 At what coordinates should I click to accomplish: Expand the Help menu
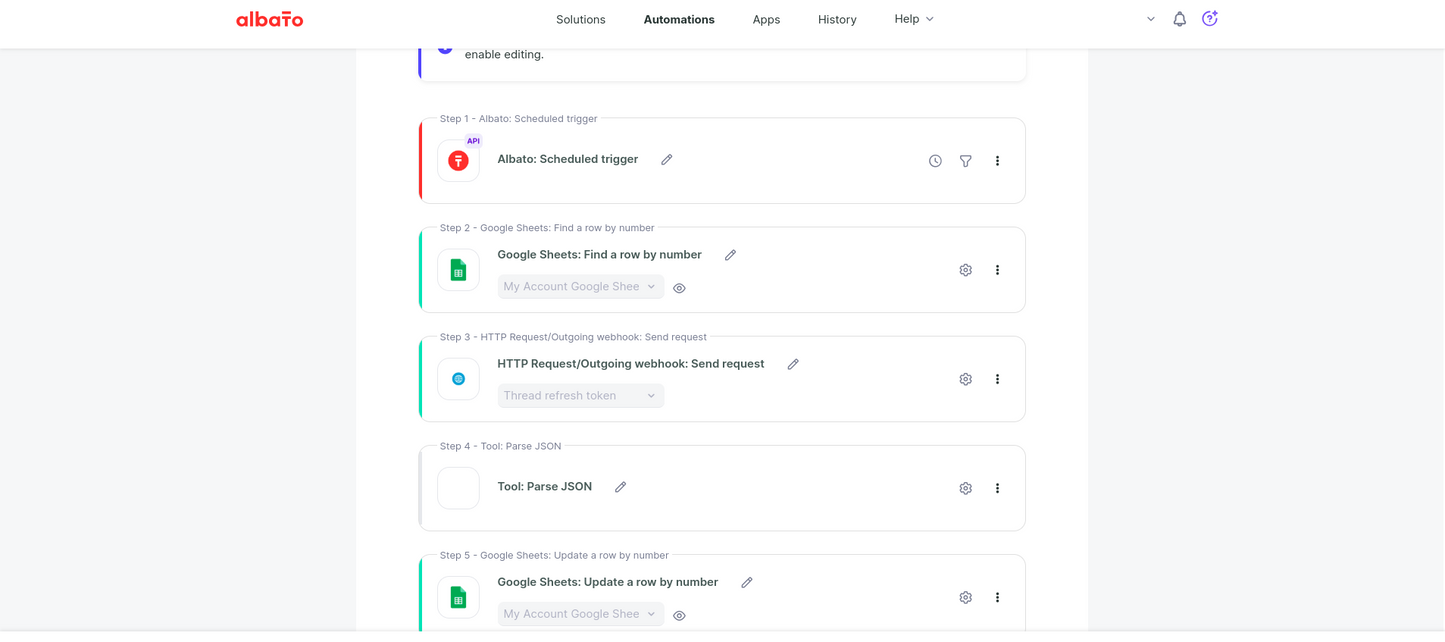[x=914, y=19]
